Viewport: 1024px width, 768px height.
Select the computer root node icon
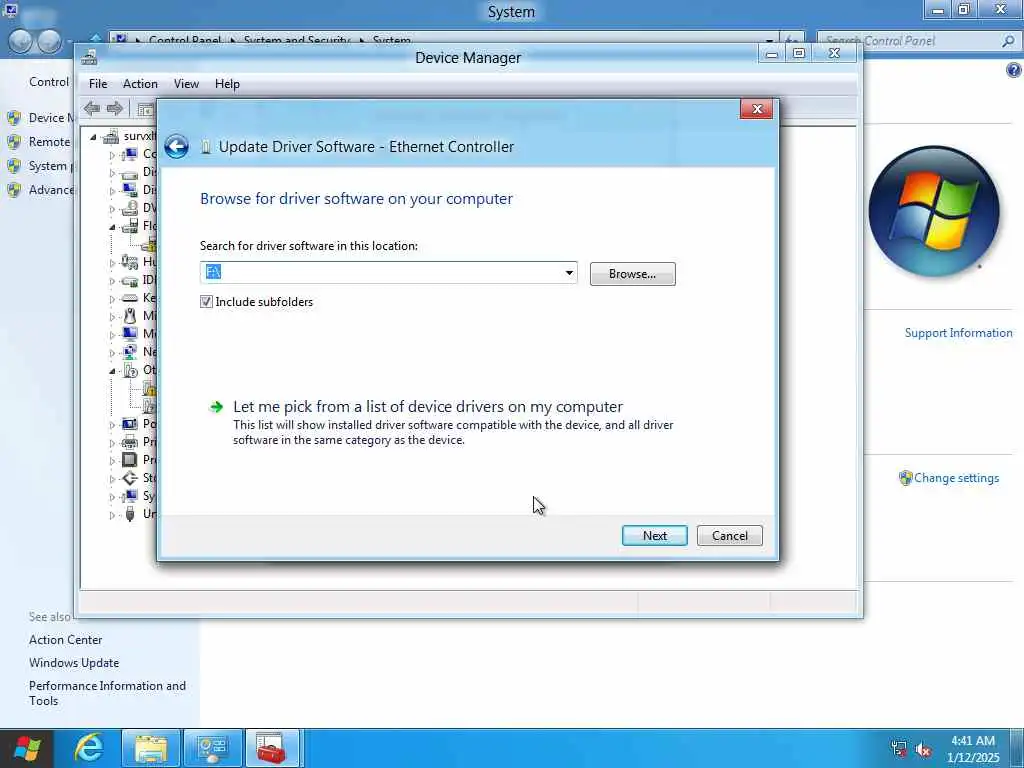tap(111, 136)
